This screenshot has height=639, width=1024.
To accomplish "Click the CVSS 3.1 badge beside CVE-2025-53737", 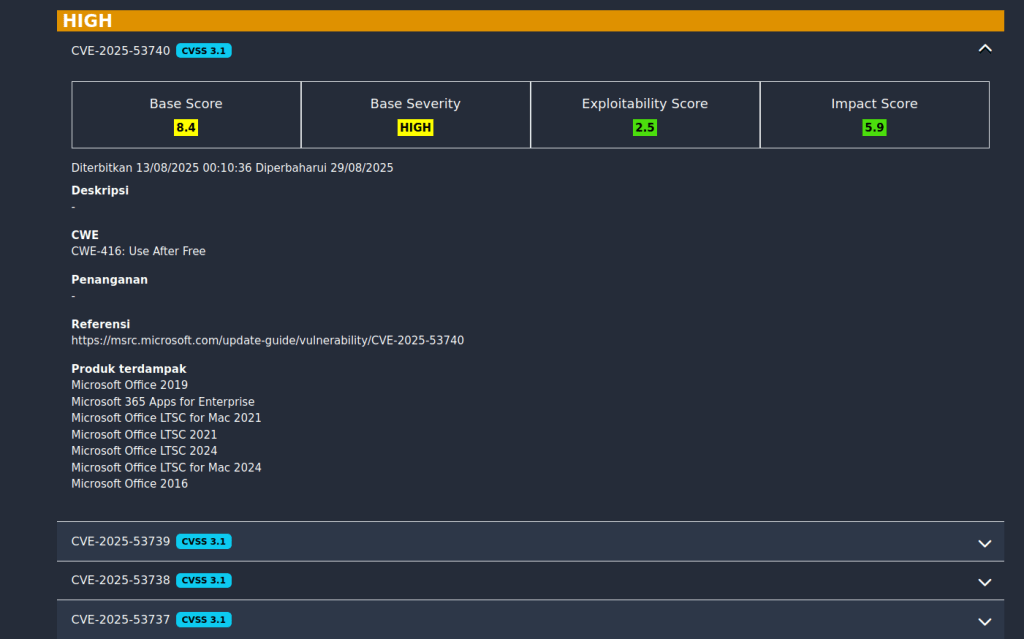I will click(x=204, y=619).
